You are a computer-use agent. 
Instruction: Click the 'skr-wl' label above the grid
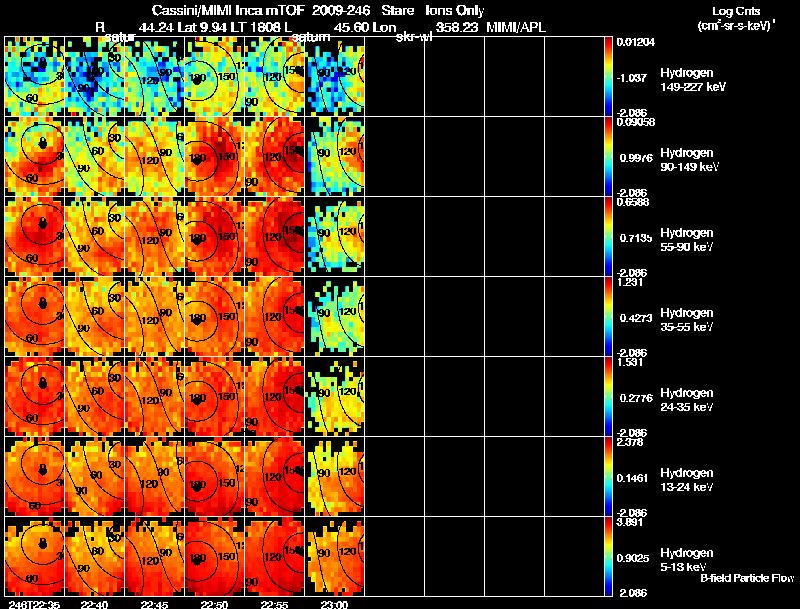tap(414, 37)
